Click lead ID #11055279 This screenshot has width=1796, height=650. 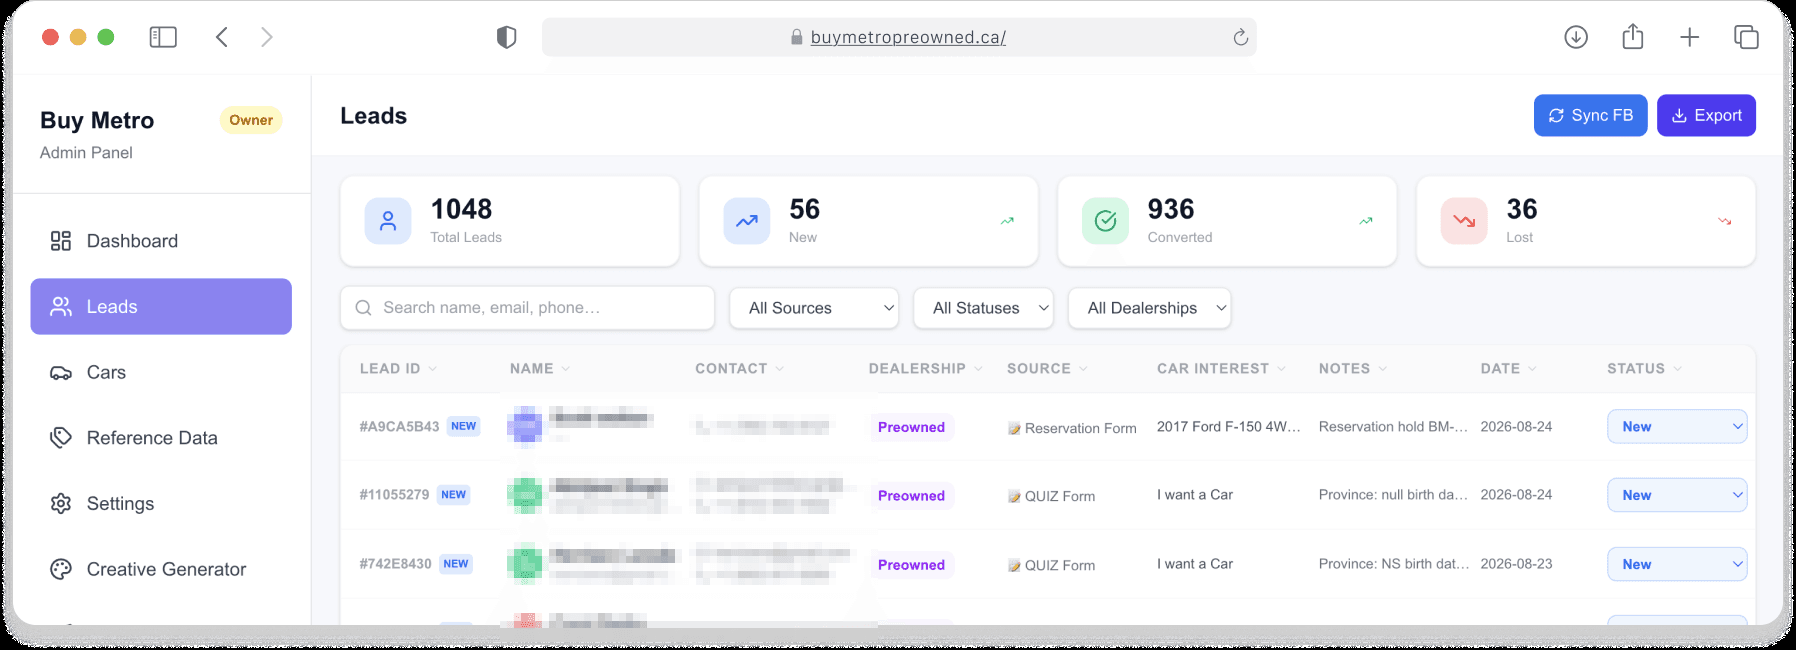[394, 494]
